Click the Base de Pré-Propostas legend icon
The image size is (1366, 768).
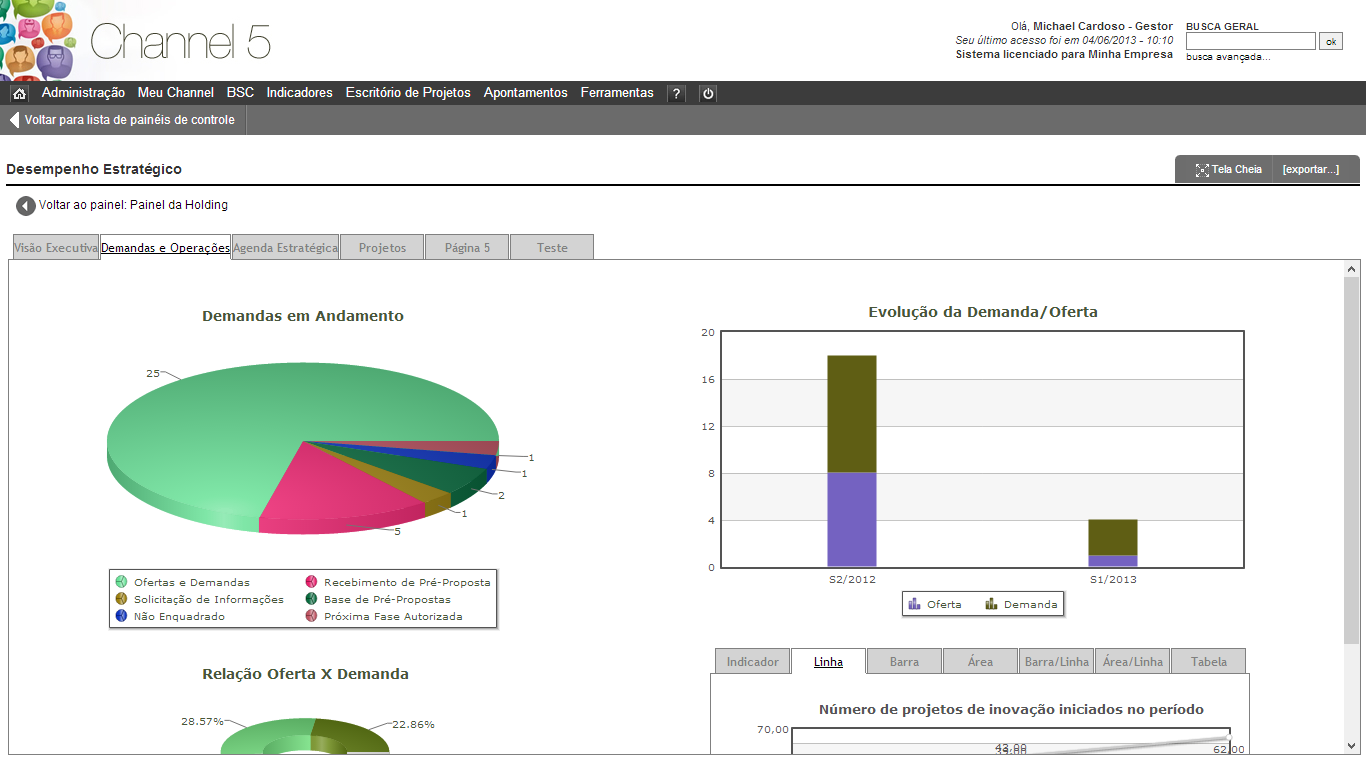coord(311,599)
